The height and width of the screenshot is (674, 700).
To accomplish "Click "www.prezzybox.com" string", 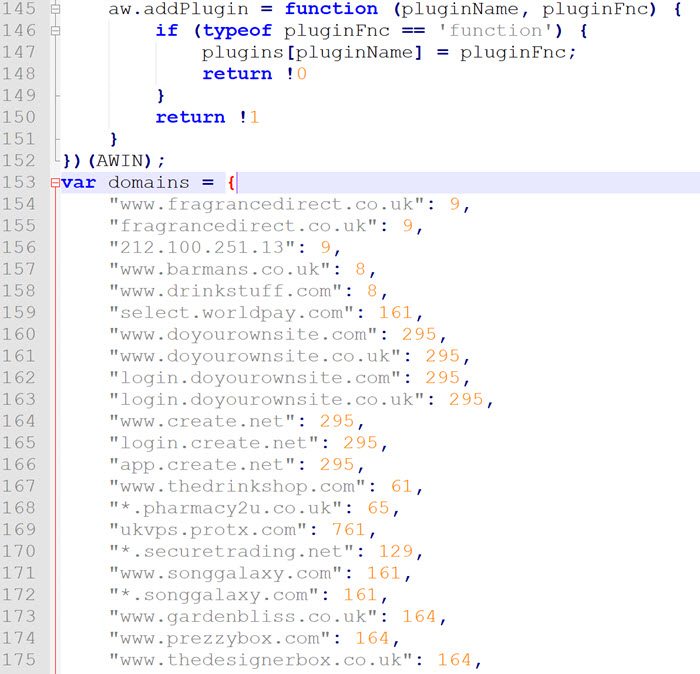I will (x=219, y=638).
